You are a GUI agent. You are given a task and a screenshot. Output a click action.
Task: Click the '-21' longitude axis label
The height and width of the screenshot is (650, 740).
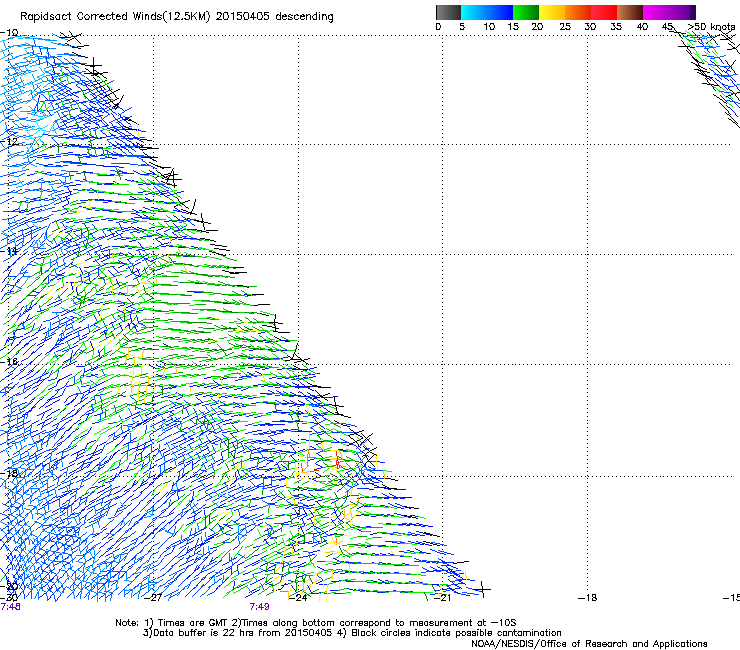[443, 598]
